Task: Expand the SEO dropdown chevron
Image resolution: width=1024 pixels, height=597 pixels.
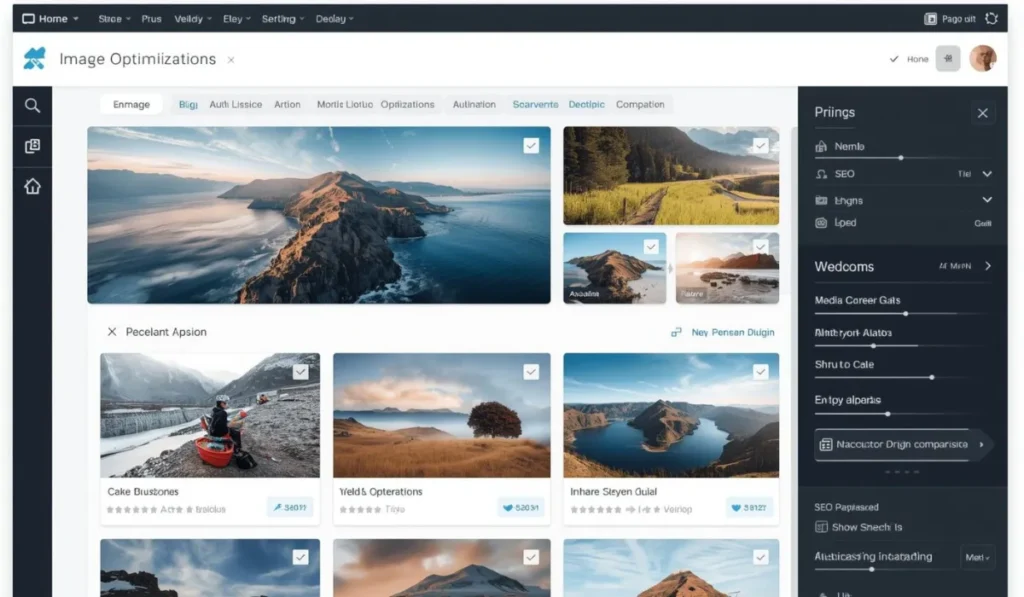Action: [987, 174]
